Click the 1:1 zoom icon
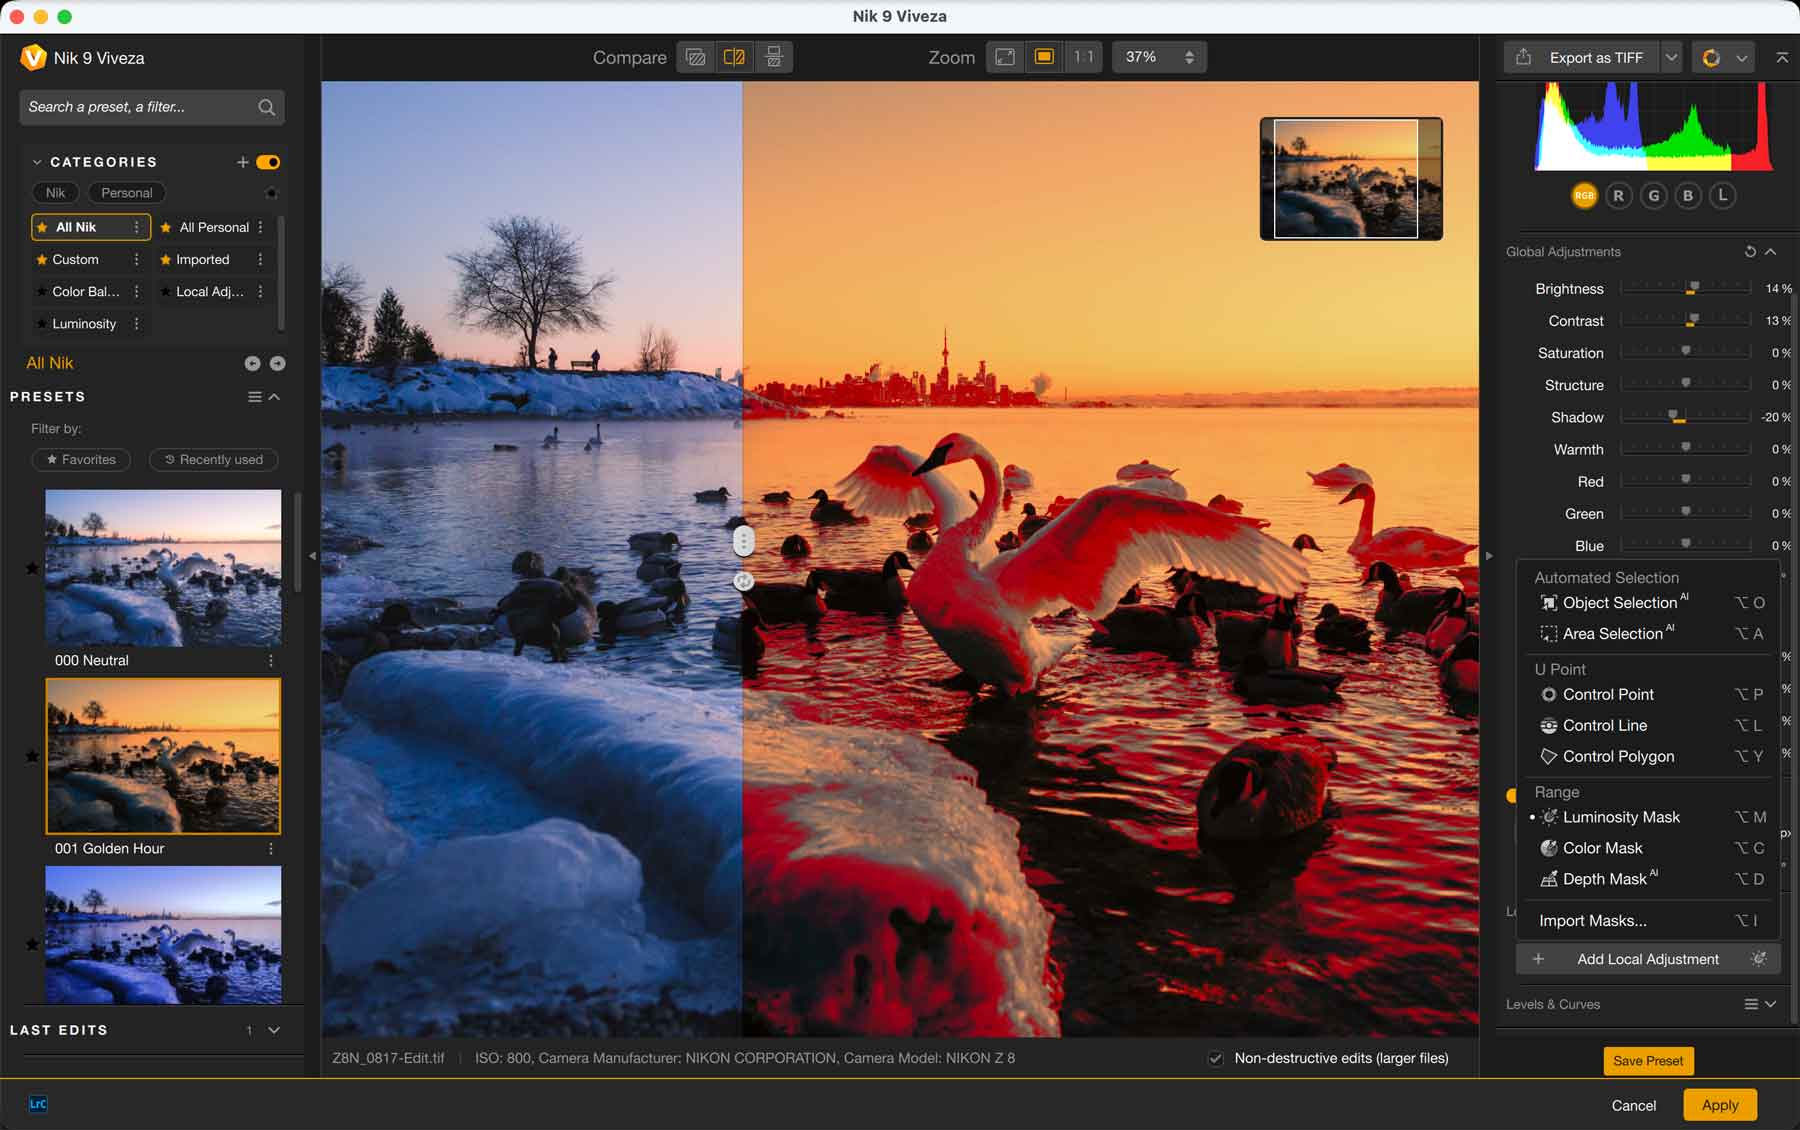Image resolution: width=1800 pixels, height=1130 pixels. coord(1083,57)
